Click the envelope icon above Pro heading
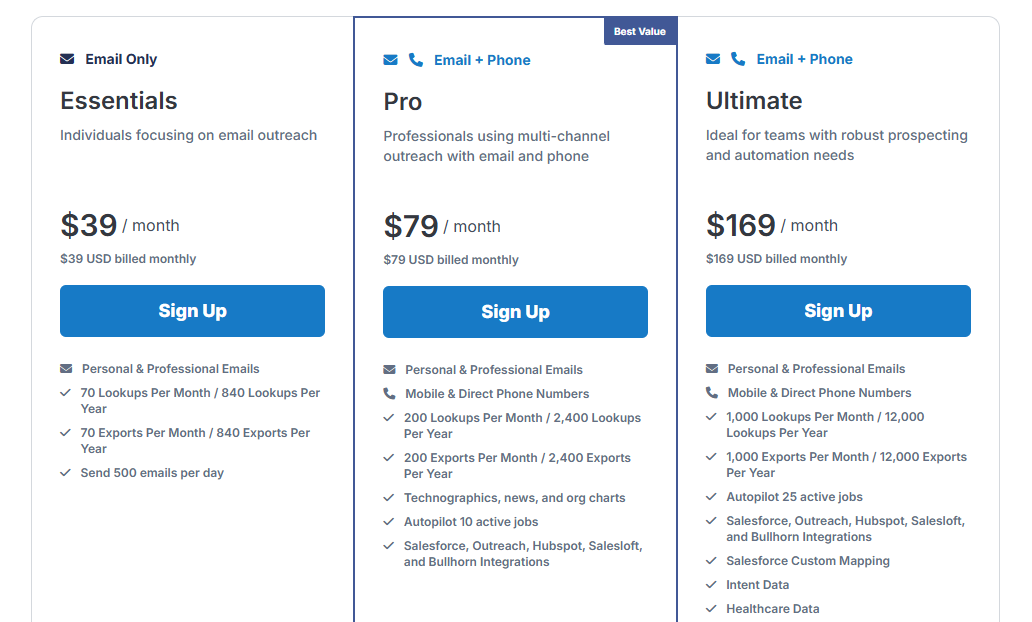This screenshot has height=622, width=1032. pos(390,60)
